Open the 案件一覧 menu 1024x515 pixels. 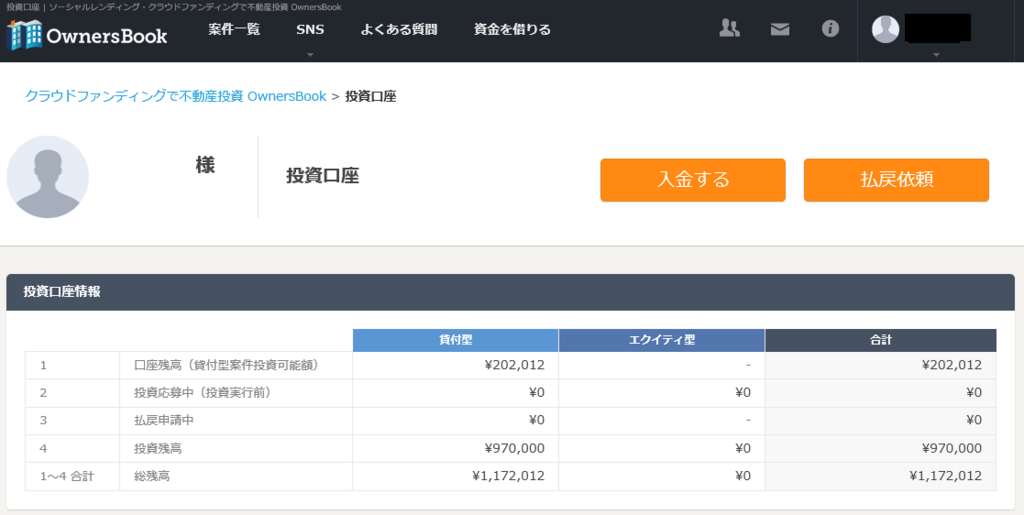click(234, 29)
